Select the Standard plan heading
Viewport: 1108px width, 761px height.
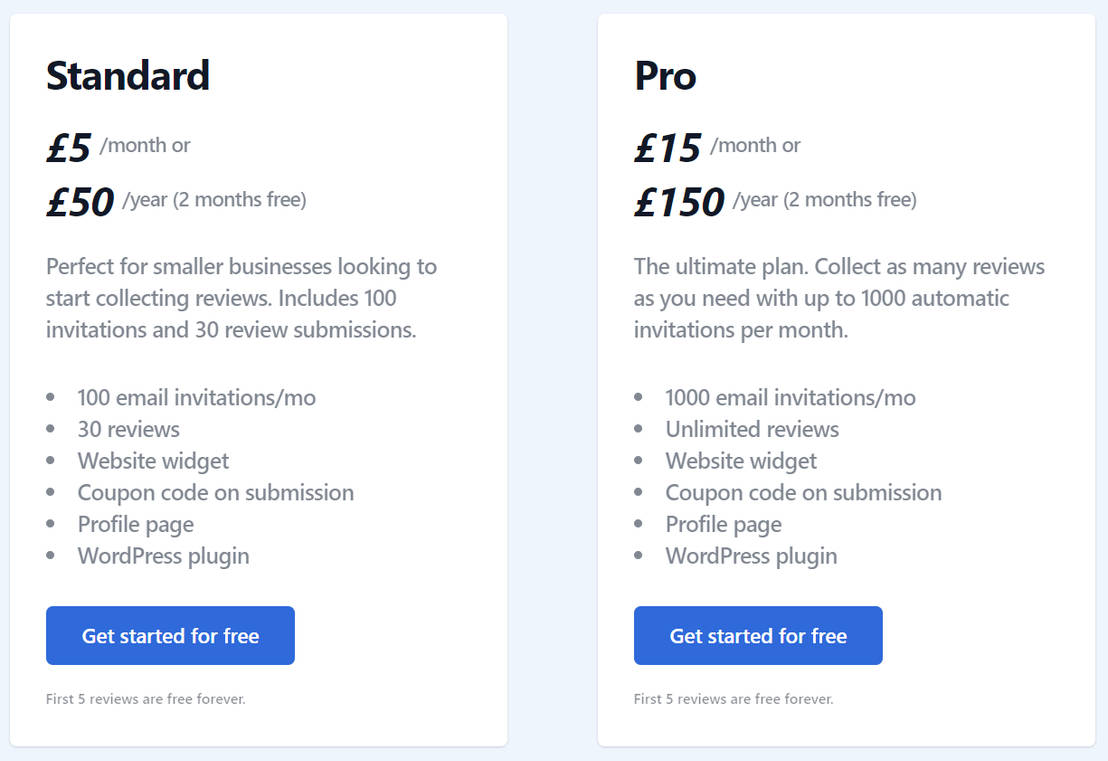click(x=128, y=76)
